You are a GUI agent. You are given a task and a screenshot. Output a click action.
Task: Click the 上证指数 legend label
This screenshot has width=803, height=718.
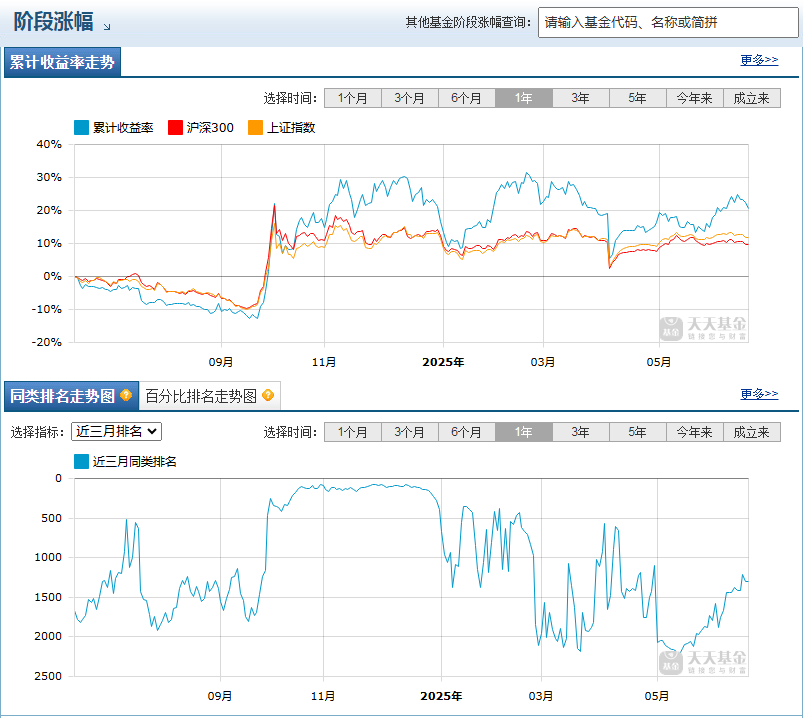pos(291,128)
